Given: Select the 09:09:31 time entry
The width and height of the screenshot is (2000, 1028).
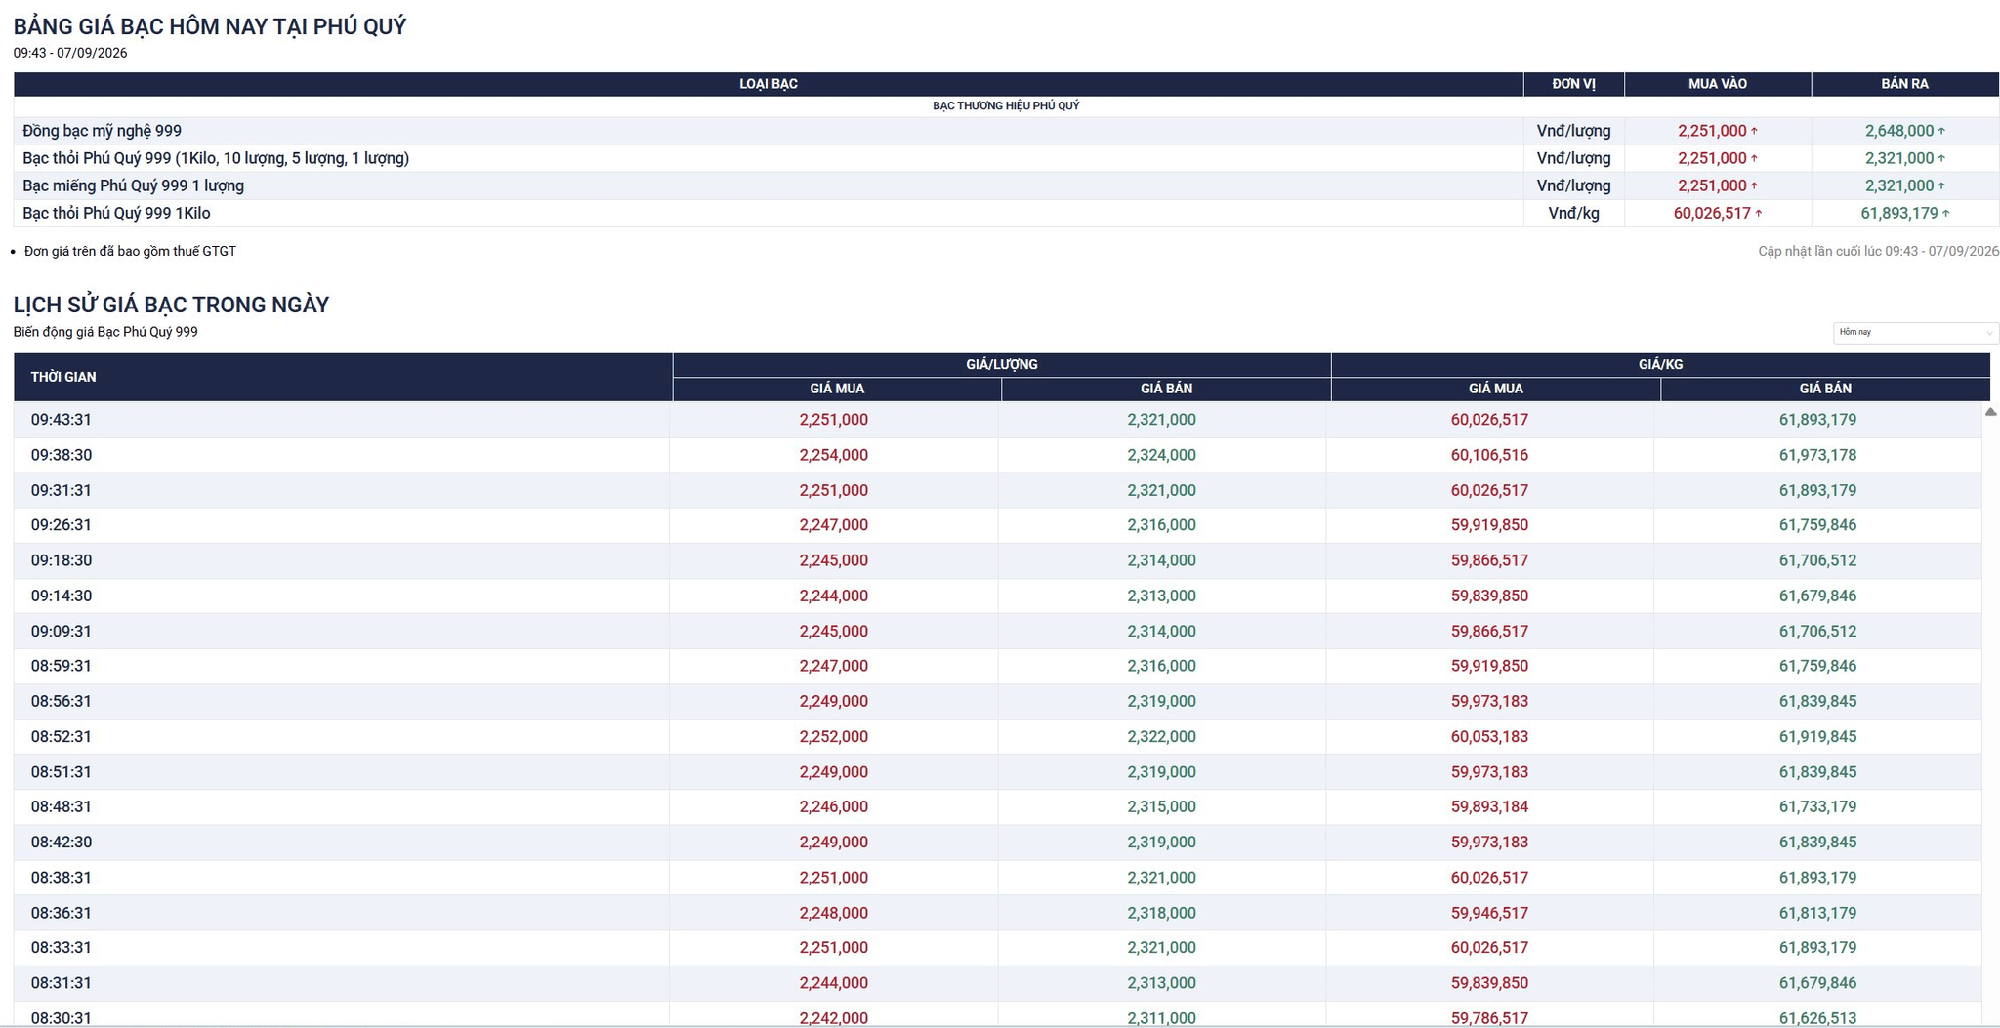Looking at the screenshot, I should pyautogui.click(x=61, y=631).
